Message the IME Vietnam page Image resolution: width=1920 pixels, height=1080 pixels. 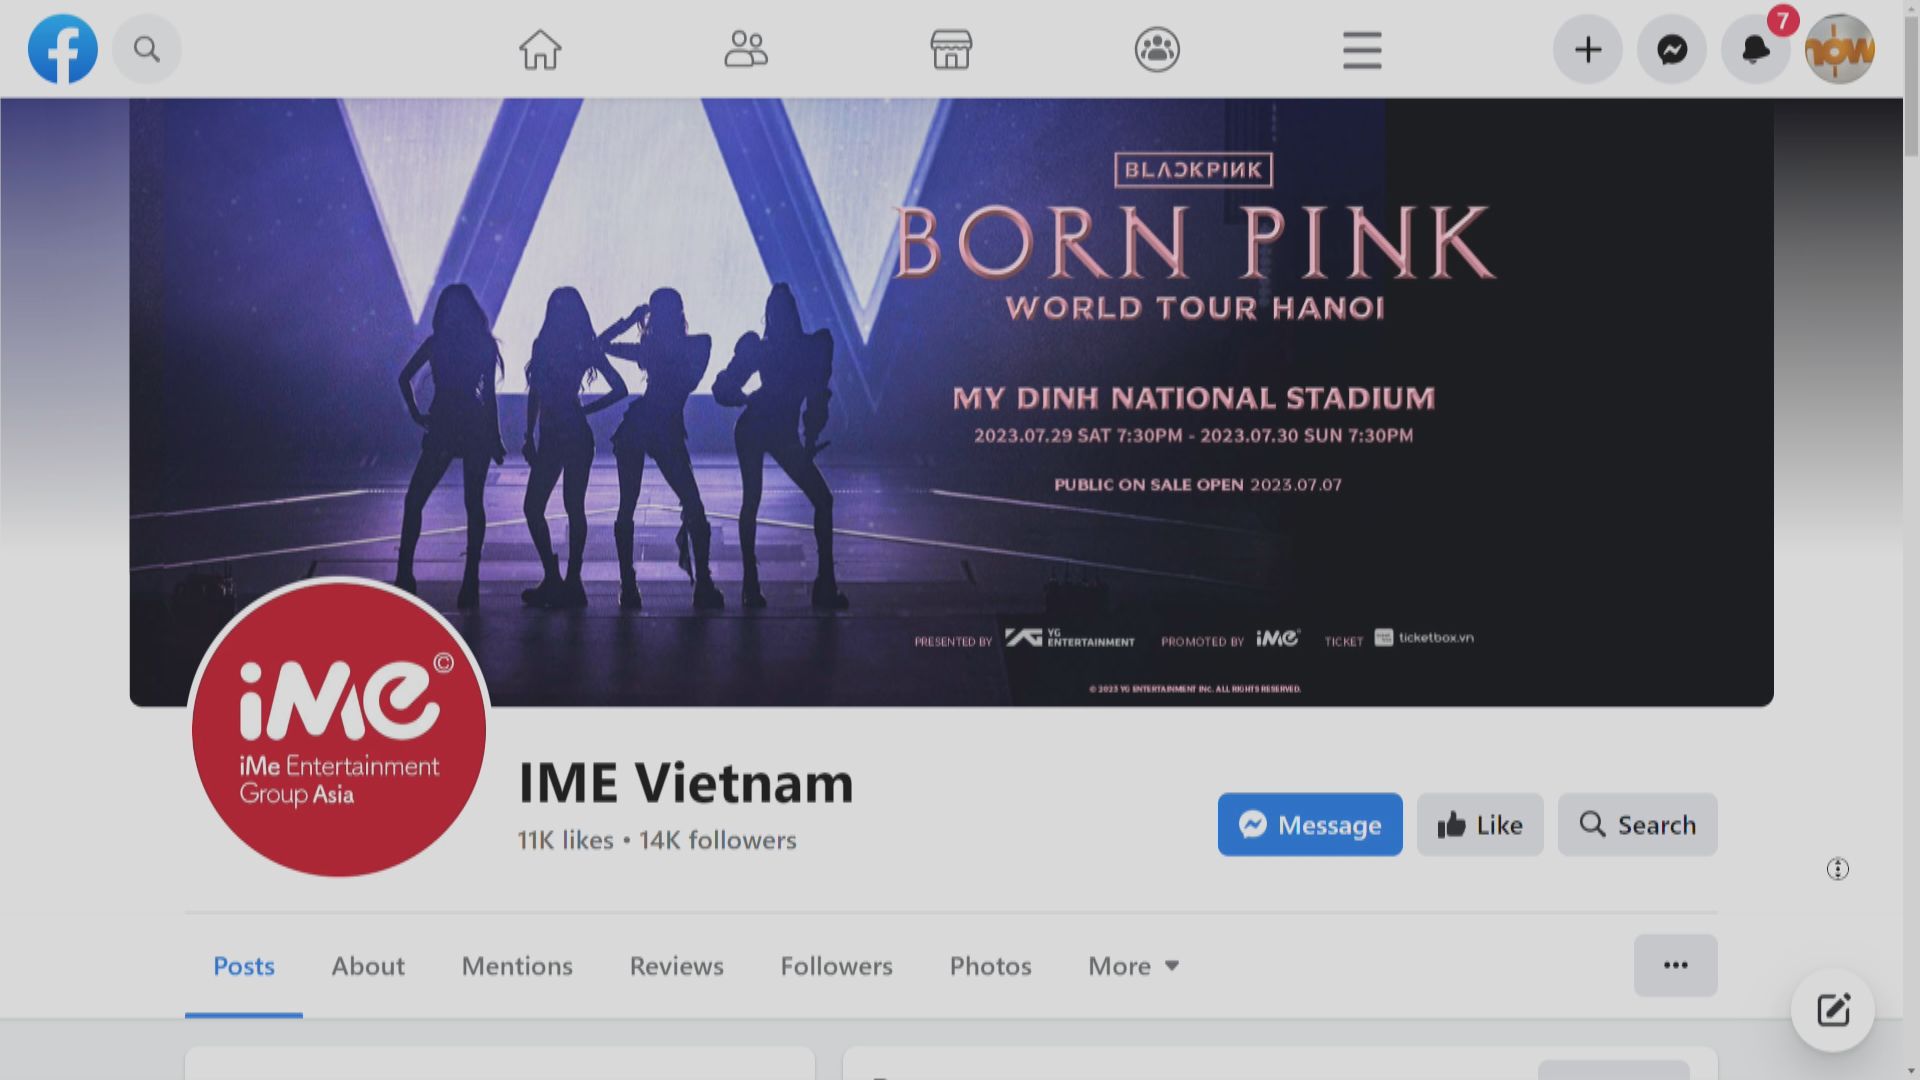coord(1310,824)
